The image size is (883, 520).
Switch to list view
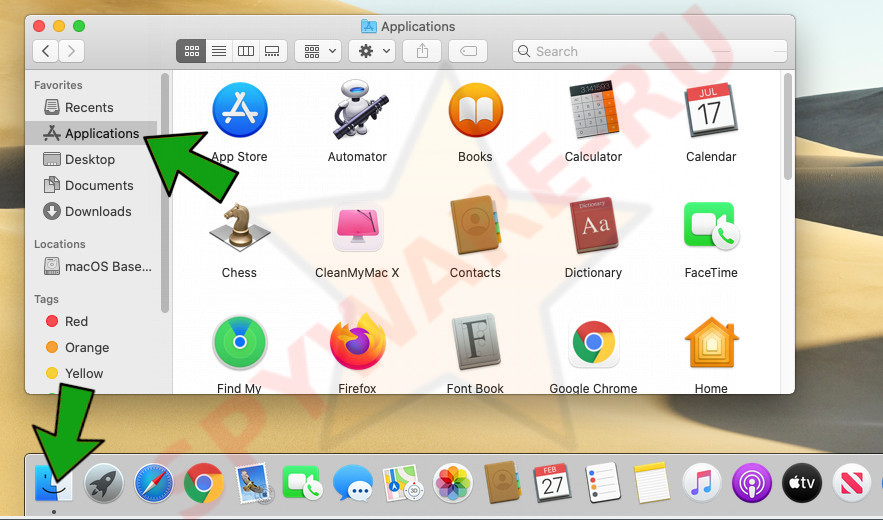pyautogui.click(x=219, y=51)
